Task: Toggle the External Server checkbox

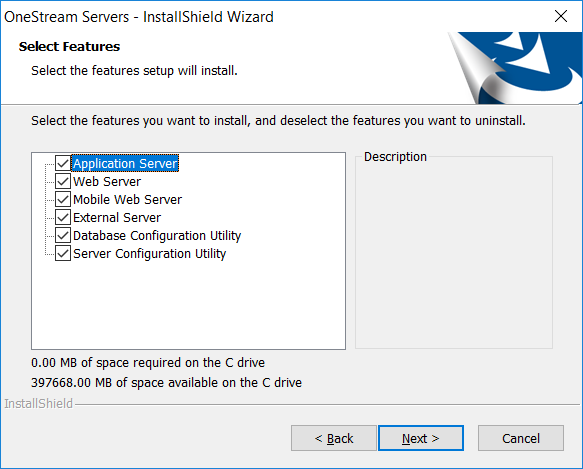Action: pos(63,217)
